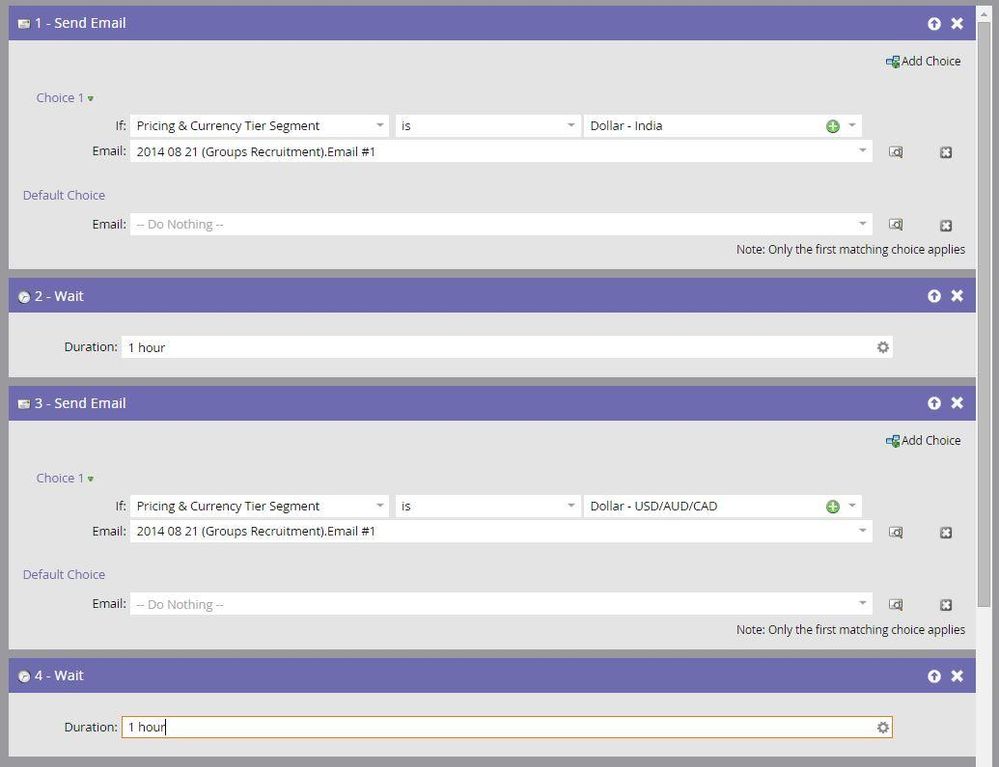Image resolution: width=999 pixels, height=767 pixels.
Task: Click the green plus next to Dollar - India
Action: point(832,126)
